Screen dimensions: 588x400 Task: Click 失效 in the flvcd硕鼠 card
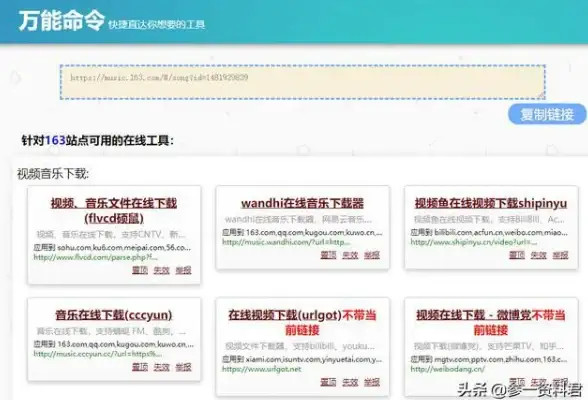[162, 270]
